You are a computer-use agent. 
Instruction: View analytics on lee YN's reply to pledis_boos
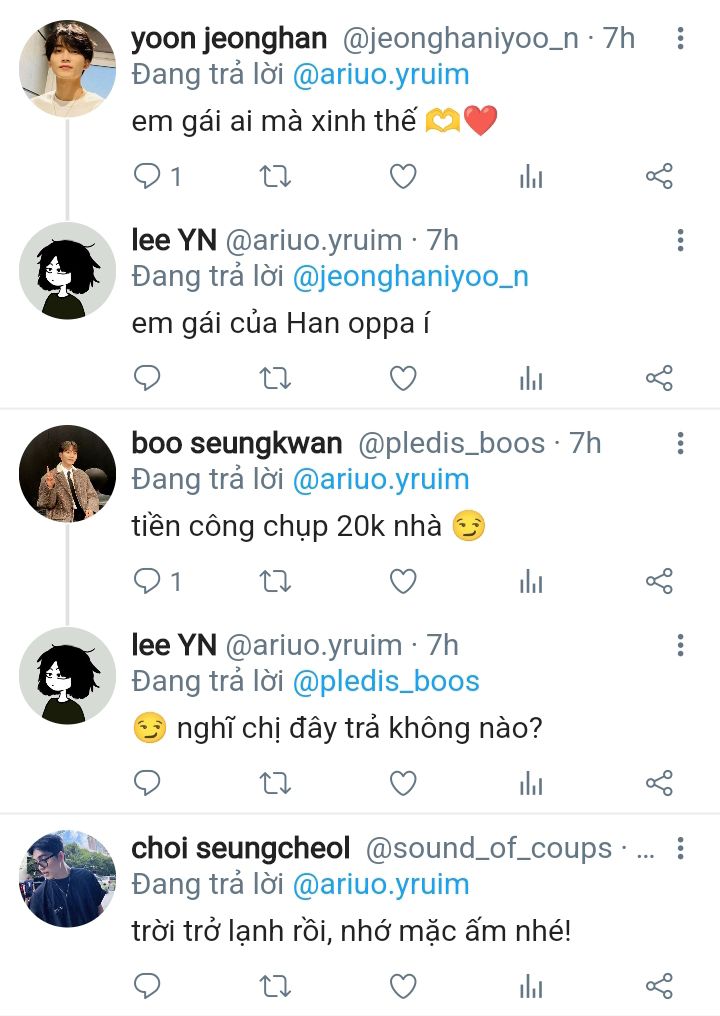click(531, 782)
